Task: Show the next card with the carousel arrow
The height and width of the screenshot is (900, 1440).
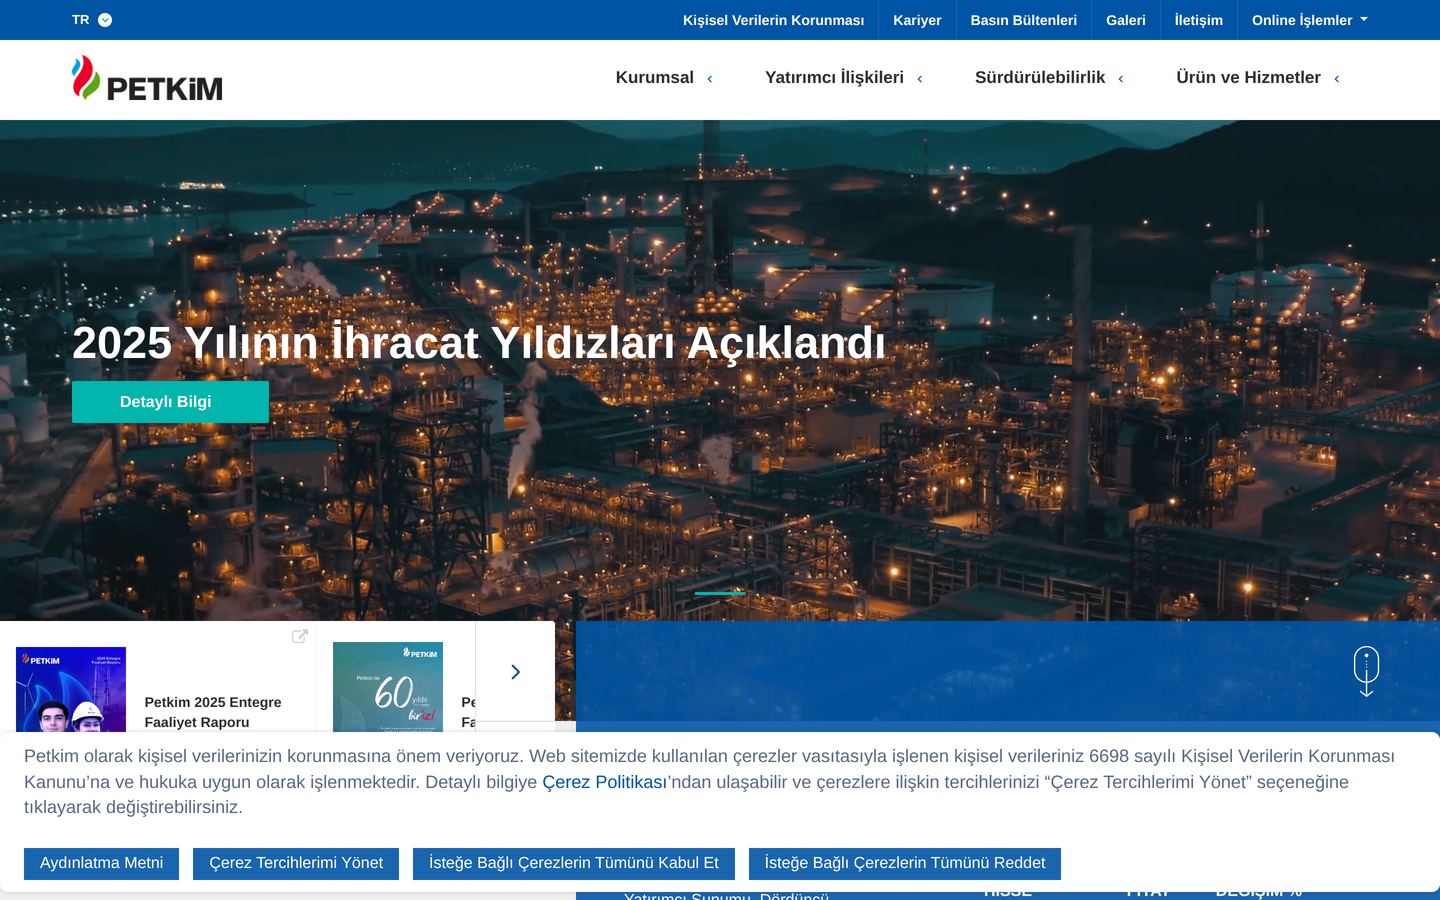Action: click(x=515, y=672)
